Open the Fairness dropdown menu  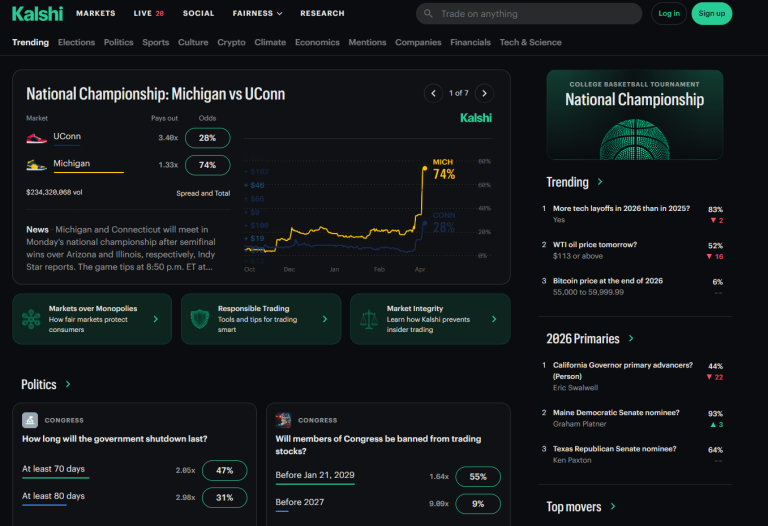257,14
